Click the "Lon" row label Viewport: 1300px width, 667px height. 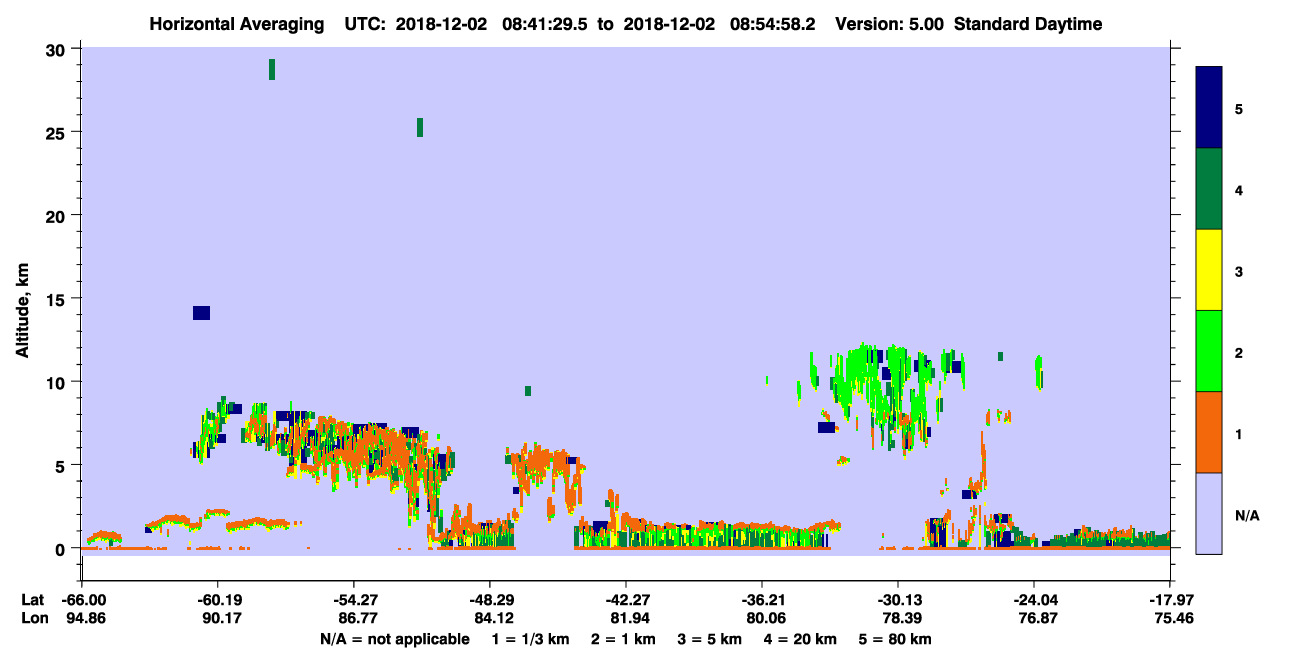(x=34, y=619)
